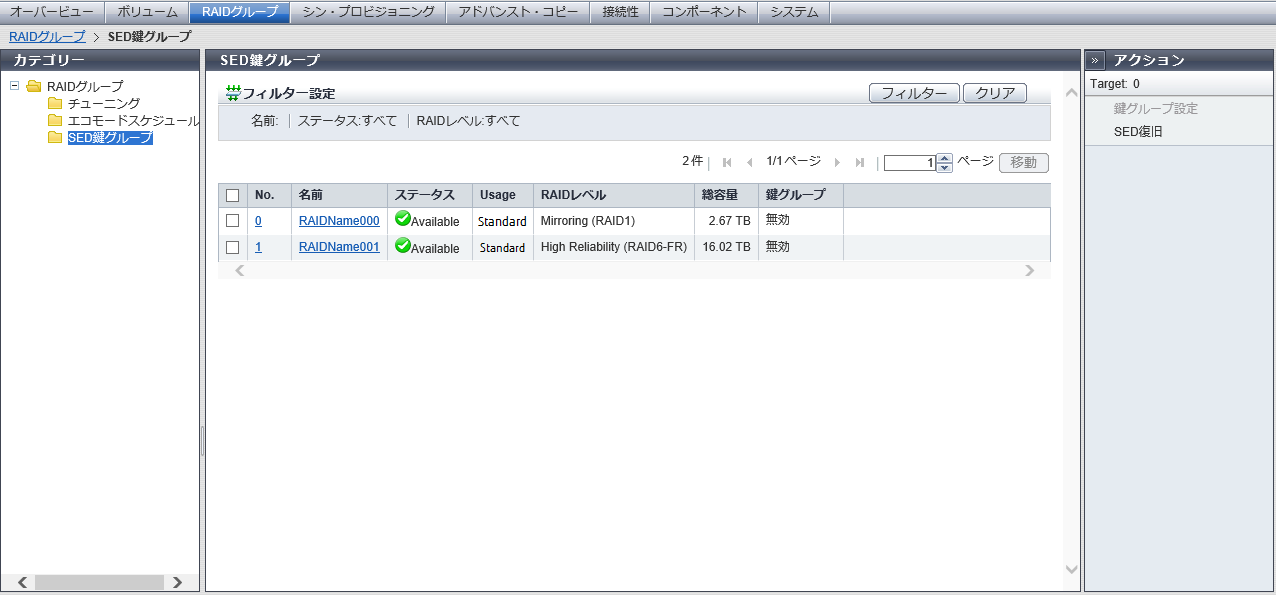Check the box for RAIDName001 row
Screen dimensions: 1276x595
tap(233, 247)
